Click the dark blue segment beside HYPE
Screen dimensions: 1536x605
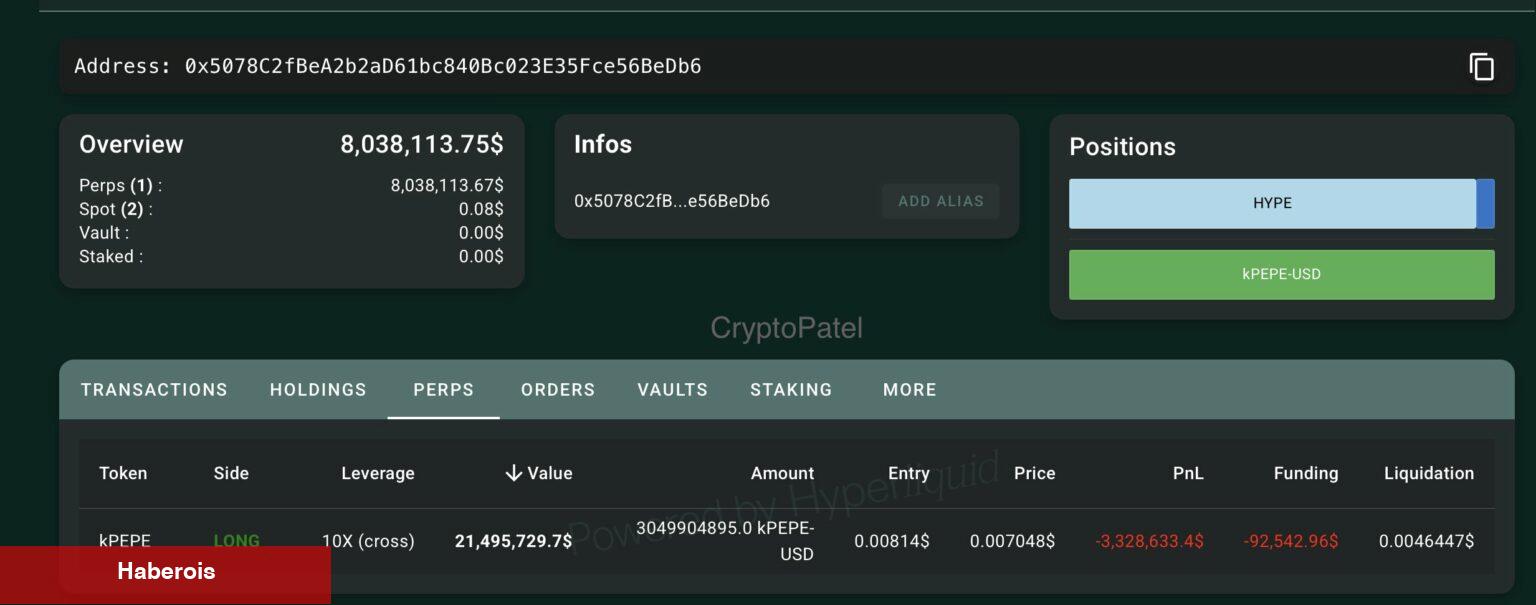(x=1485, y=203)
